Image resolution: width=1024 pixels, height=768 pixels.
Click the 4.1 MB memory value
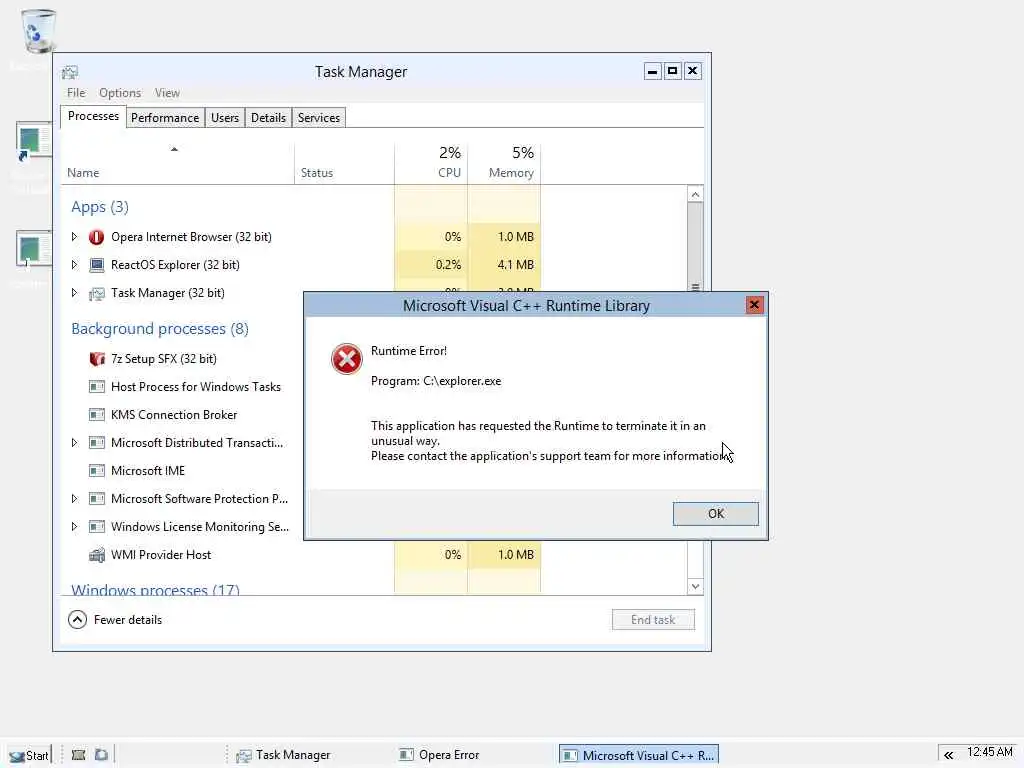click(x=515, y=265)
